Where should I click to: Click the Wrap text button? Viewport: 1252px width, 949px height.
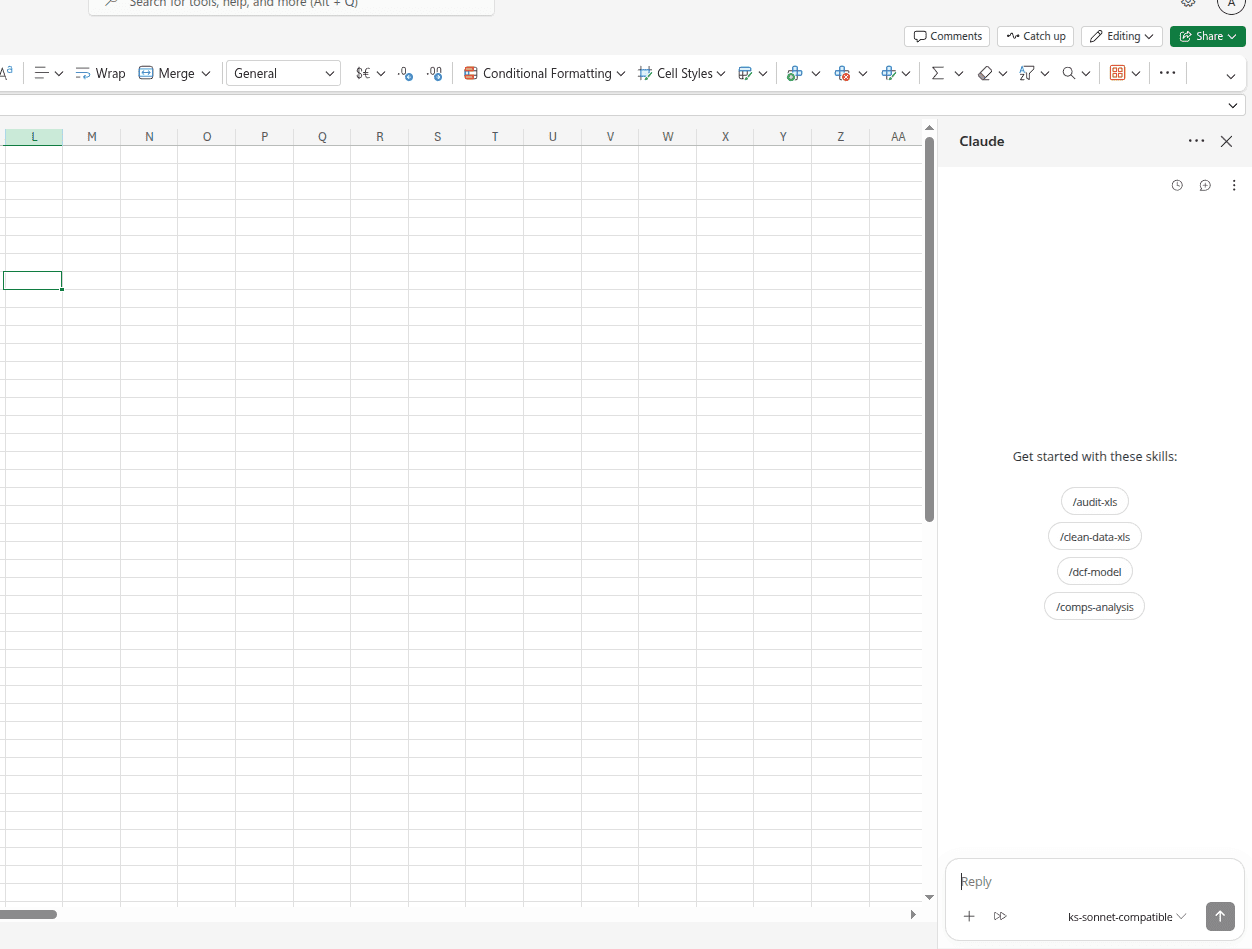[100, 73]
